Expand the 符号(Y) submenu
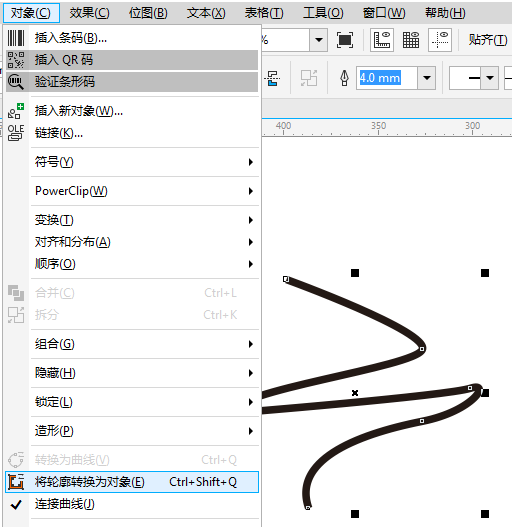This screenshot has height=527, width=512. pyautogui.click(x=132, y=162)
